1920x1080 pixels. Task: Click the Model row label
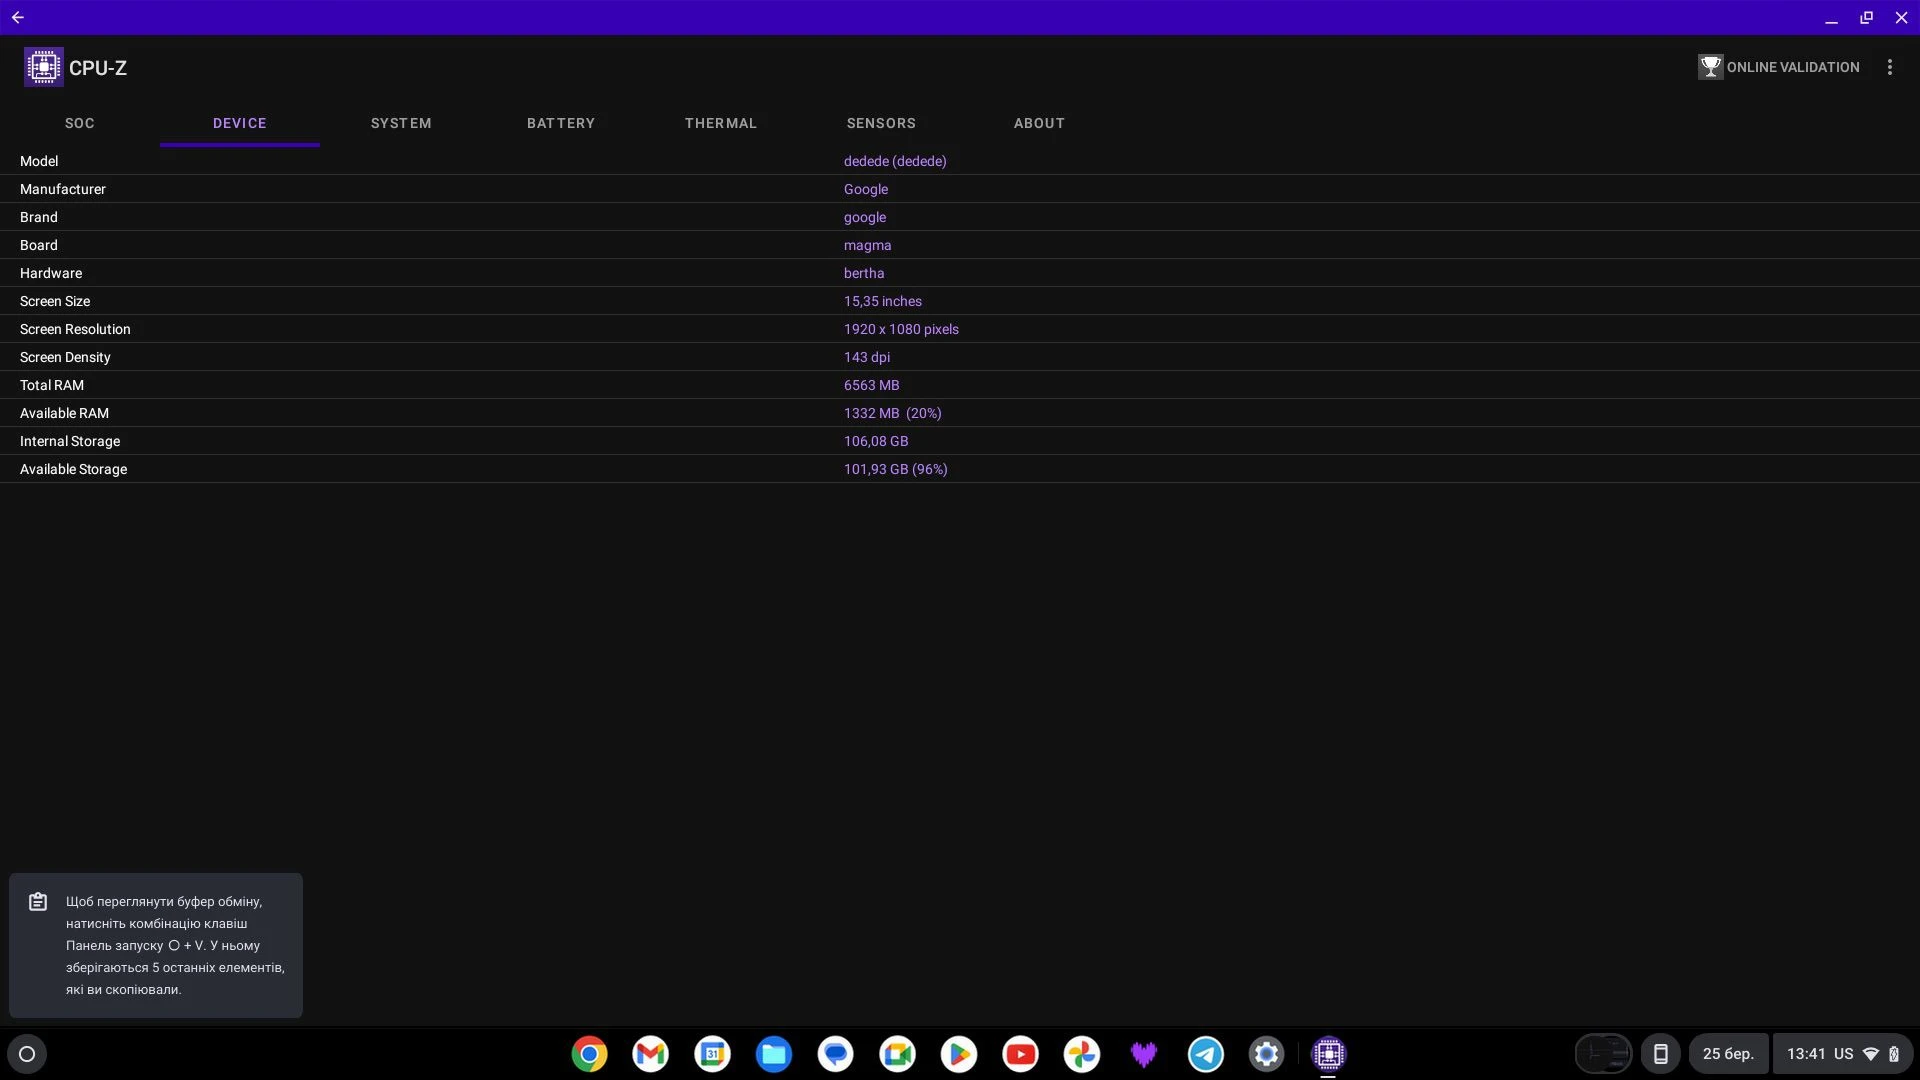point(39,161)
